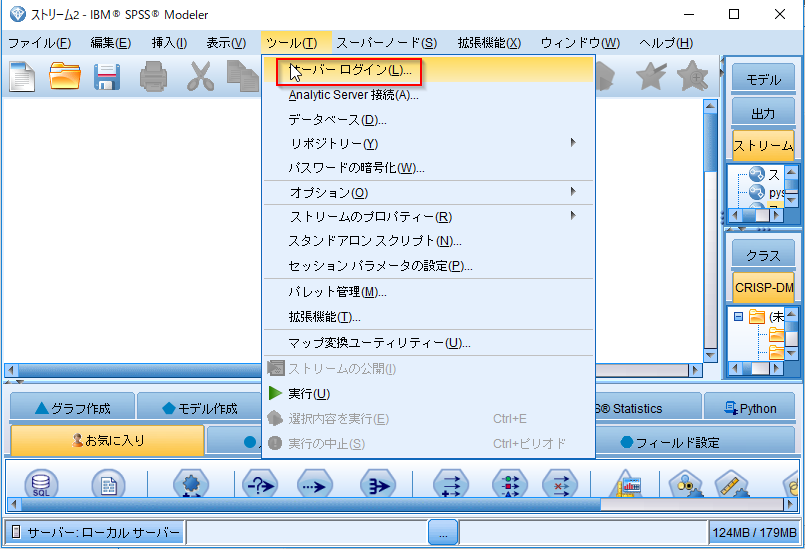The image size is (805, 549).
Task: Select the Auto Numeric ruler node icon
Action: pyautogui.click(x=733, y=483)
